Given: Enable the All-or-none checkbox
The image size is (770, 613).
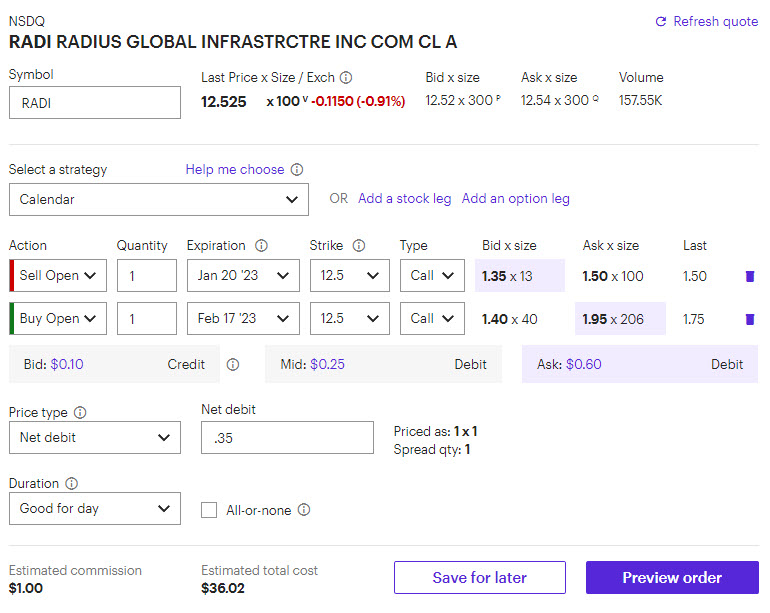Looking at the screenshot, I should [209, 510].
